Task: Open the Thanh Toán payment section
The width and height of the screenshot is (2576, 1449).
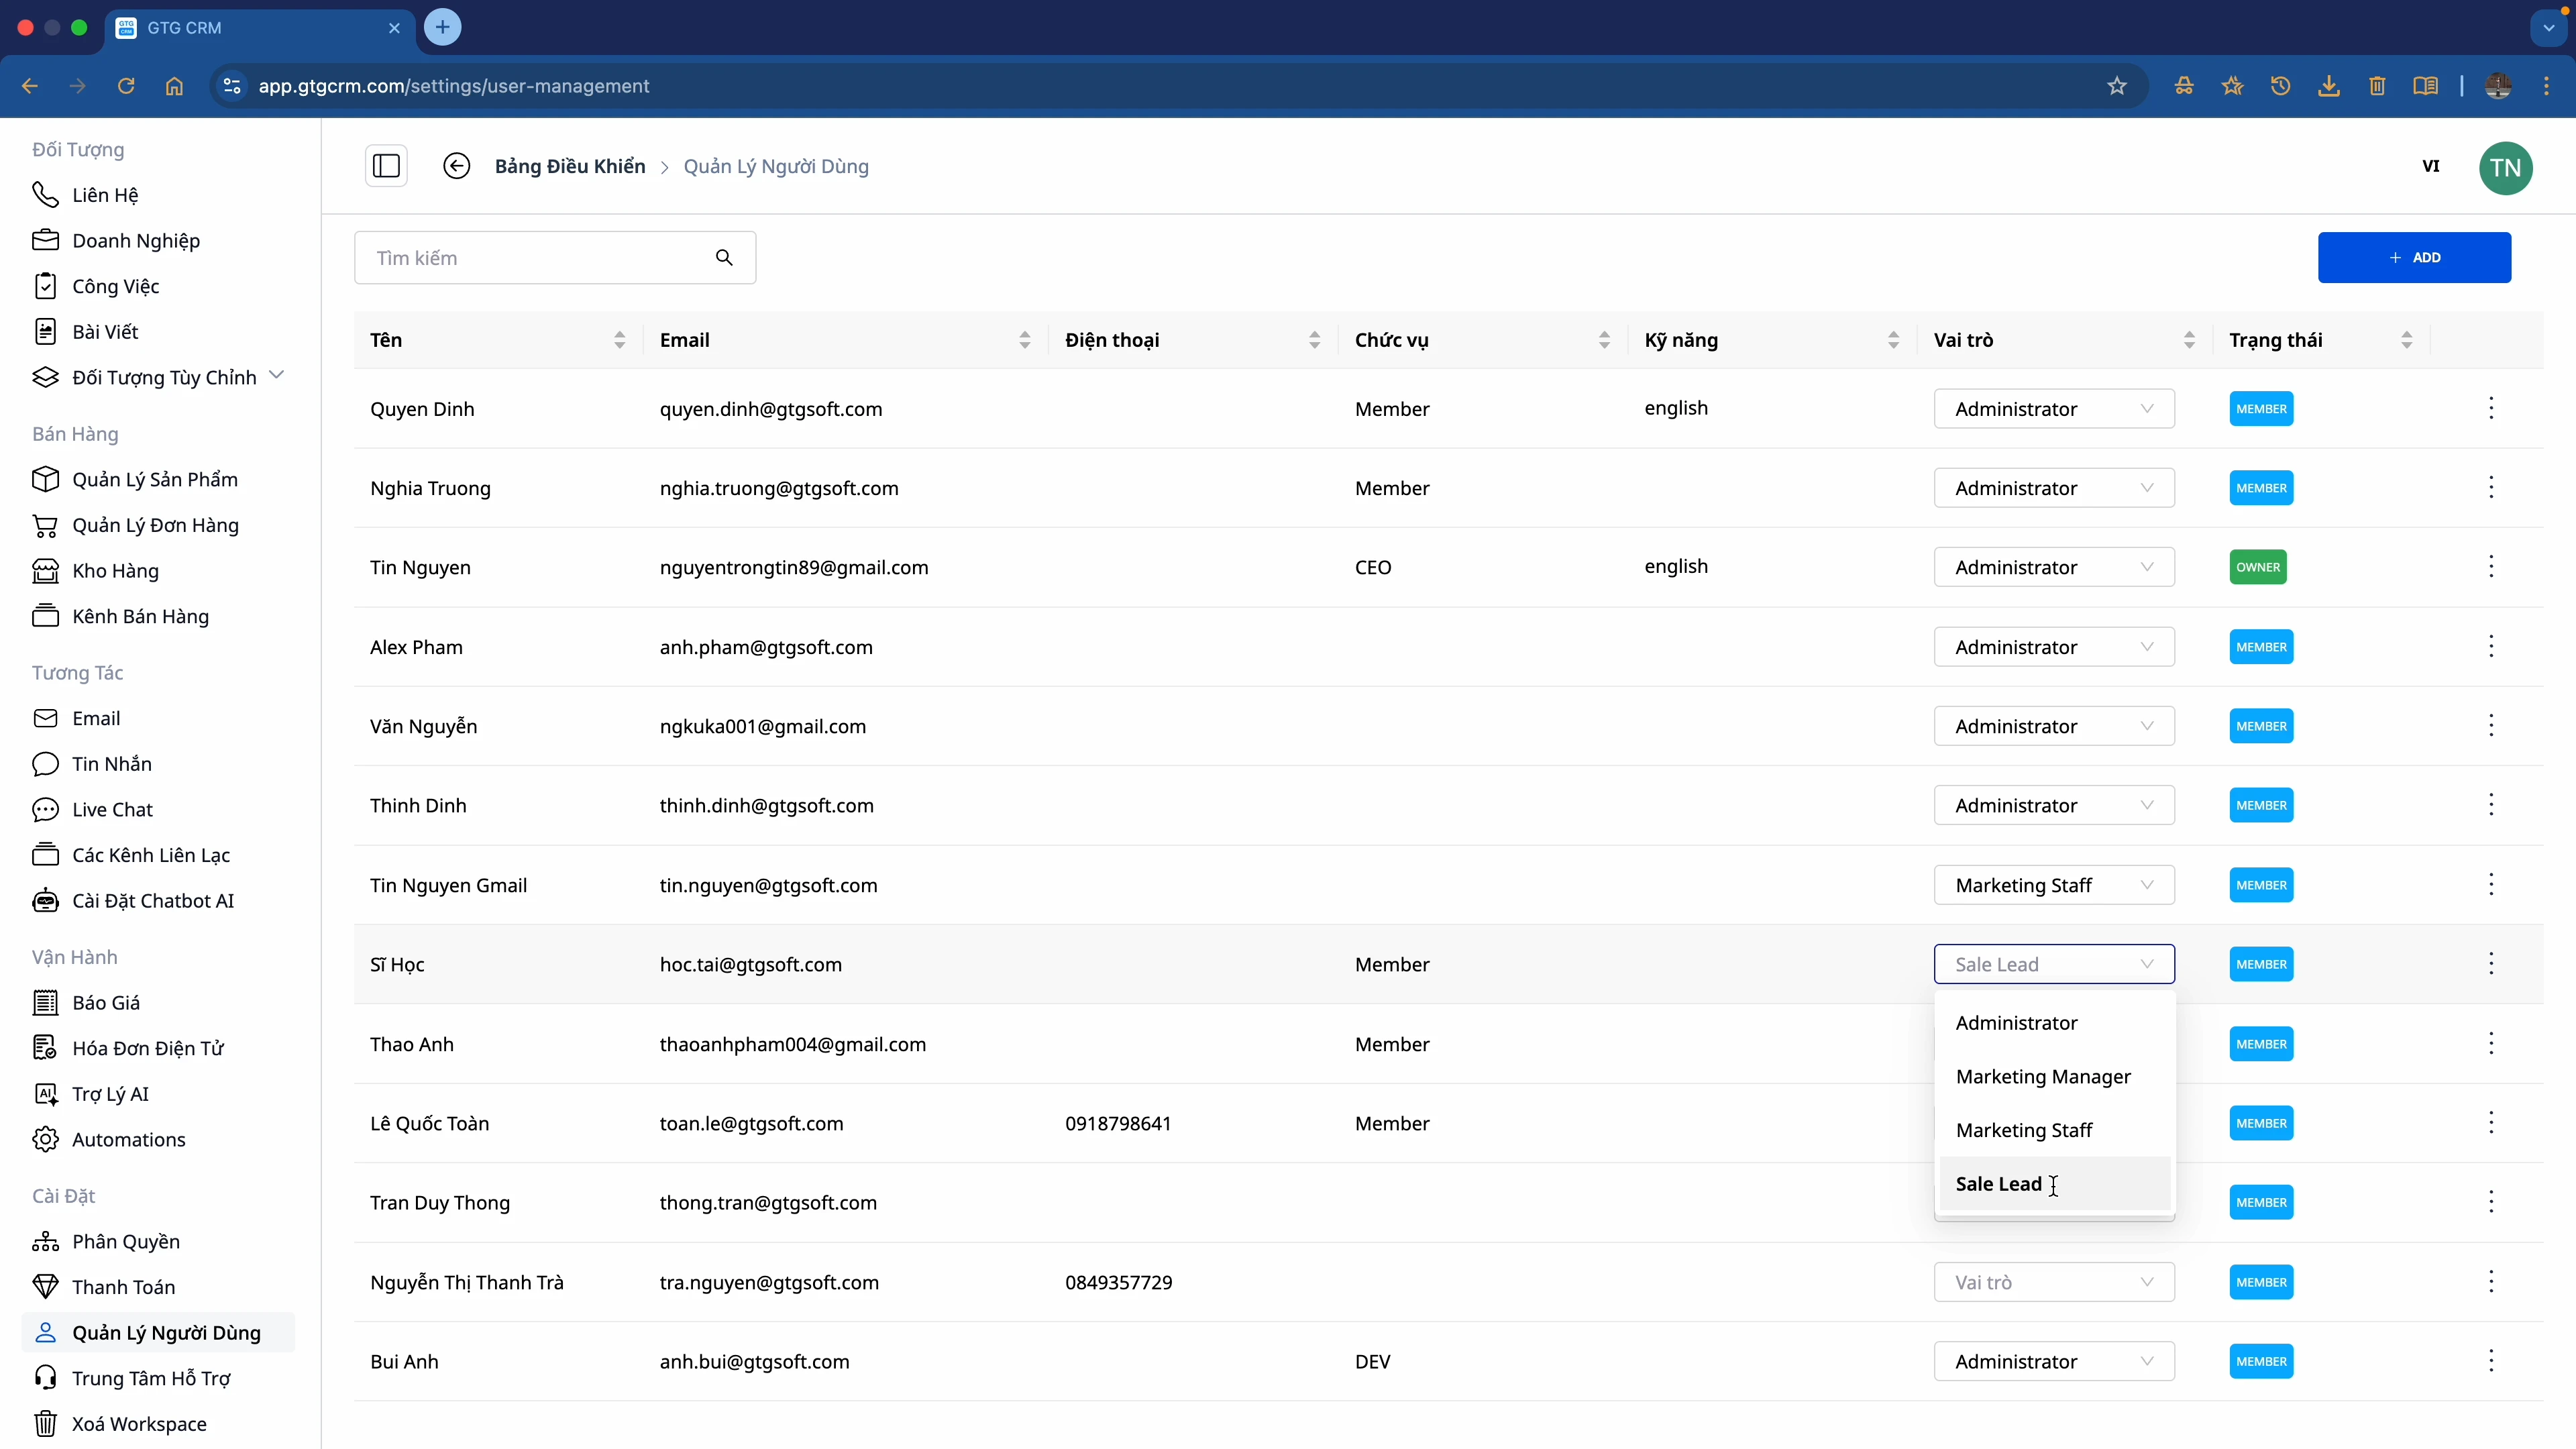Action: pyautogui.click(x=124, y=1286)
